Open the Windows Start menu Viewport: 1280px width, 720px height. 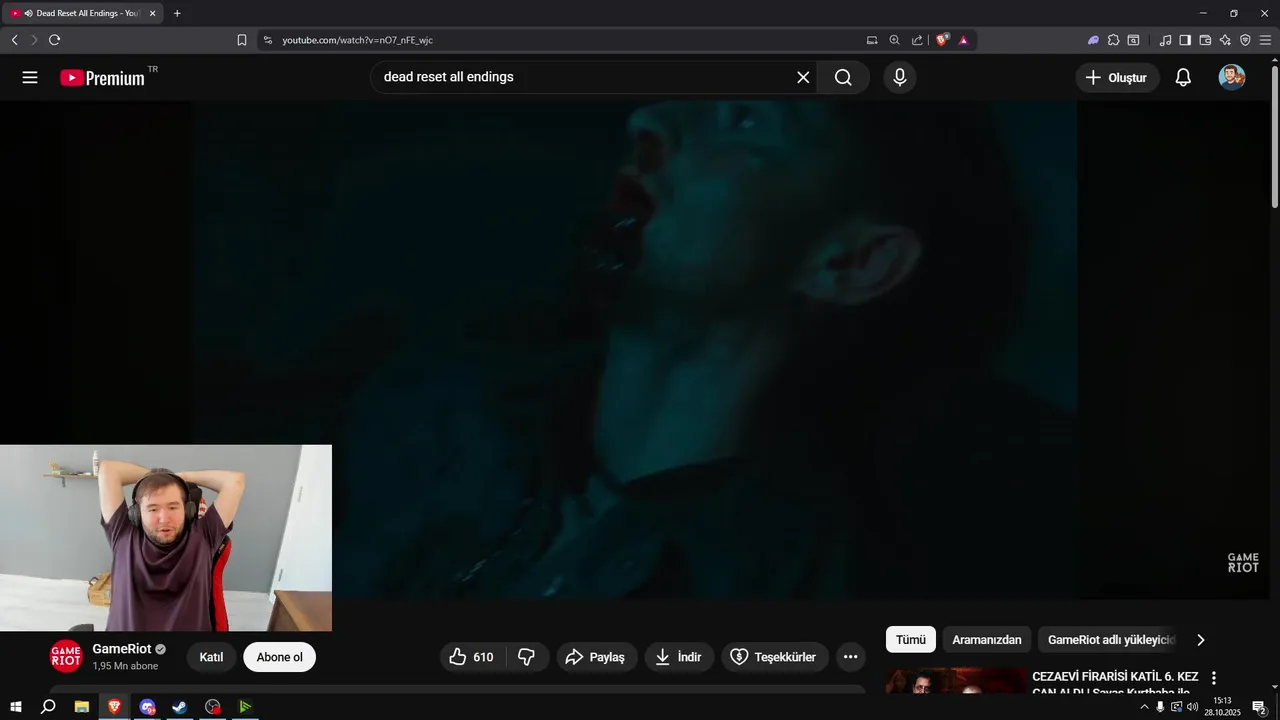pos(16,707)
